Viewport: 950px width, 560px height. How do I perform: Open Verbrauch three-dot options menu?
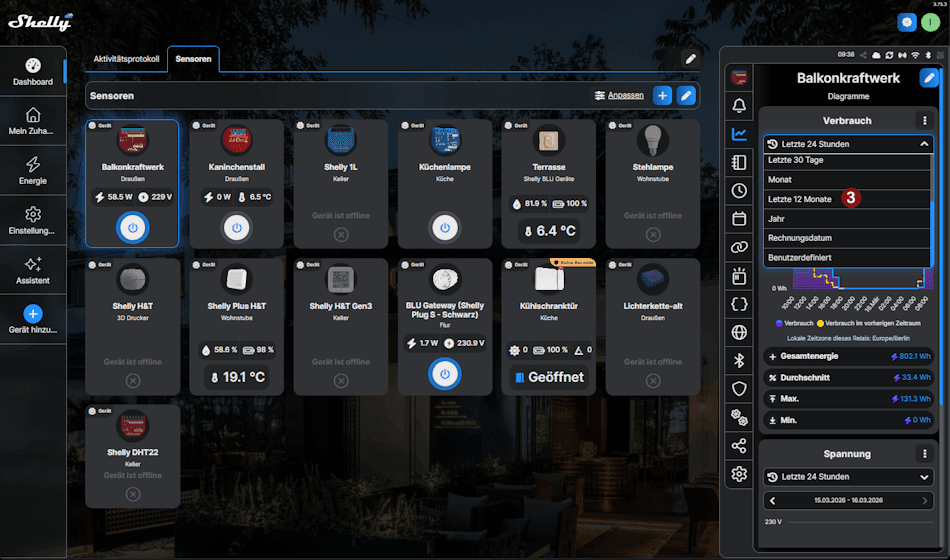coord(925,121)
